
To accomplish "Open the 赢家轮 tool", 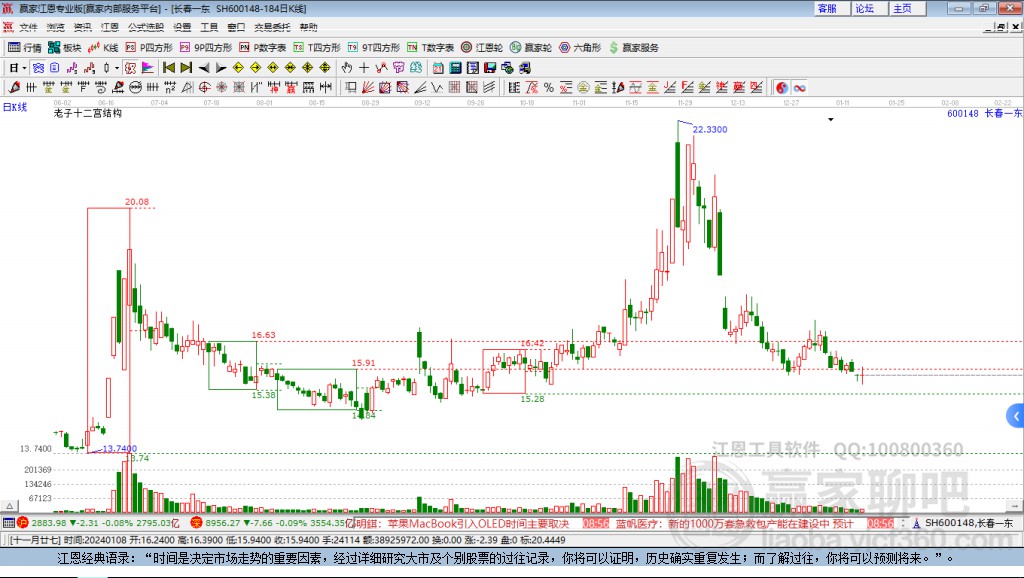I will 531,47.
